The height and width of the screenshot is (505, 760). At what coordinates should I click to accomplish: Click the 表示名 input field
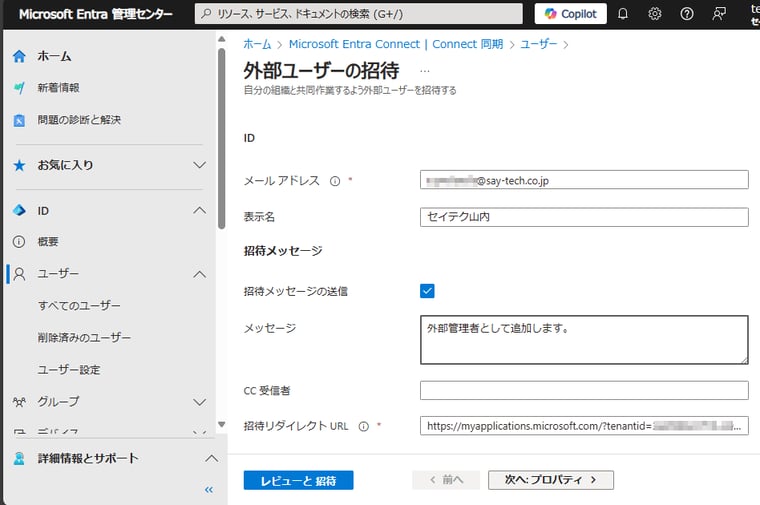click(584, 217)
